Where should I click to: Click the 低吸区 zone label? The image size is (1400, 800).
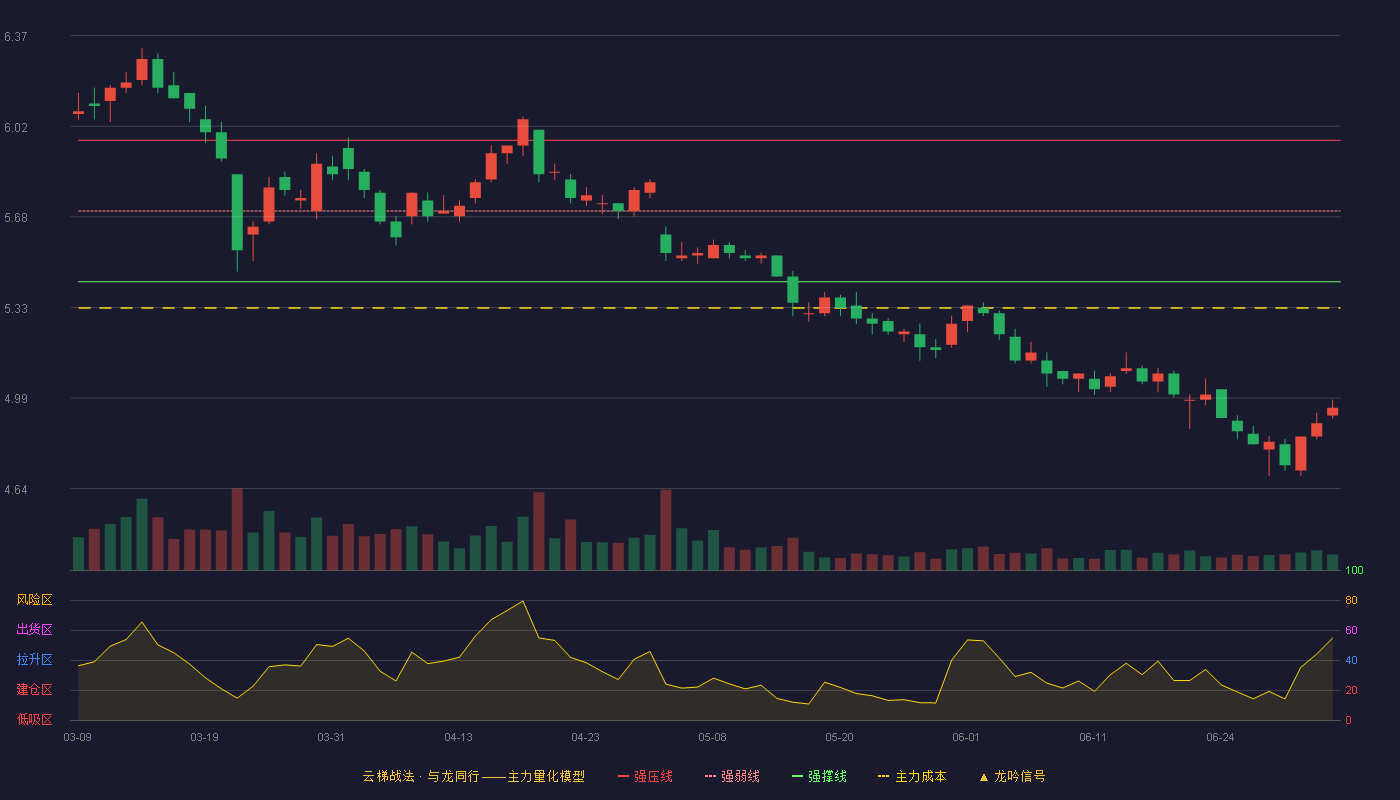pyautogui.click(x=34, y=719)
